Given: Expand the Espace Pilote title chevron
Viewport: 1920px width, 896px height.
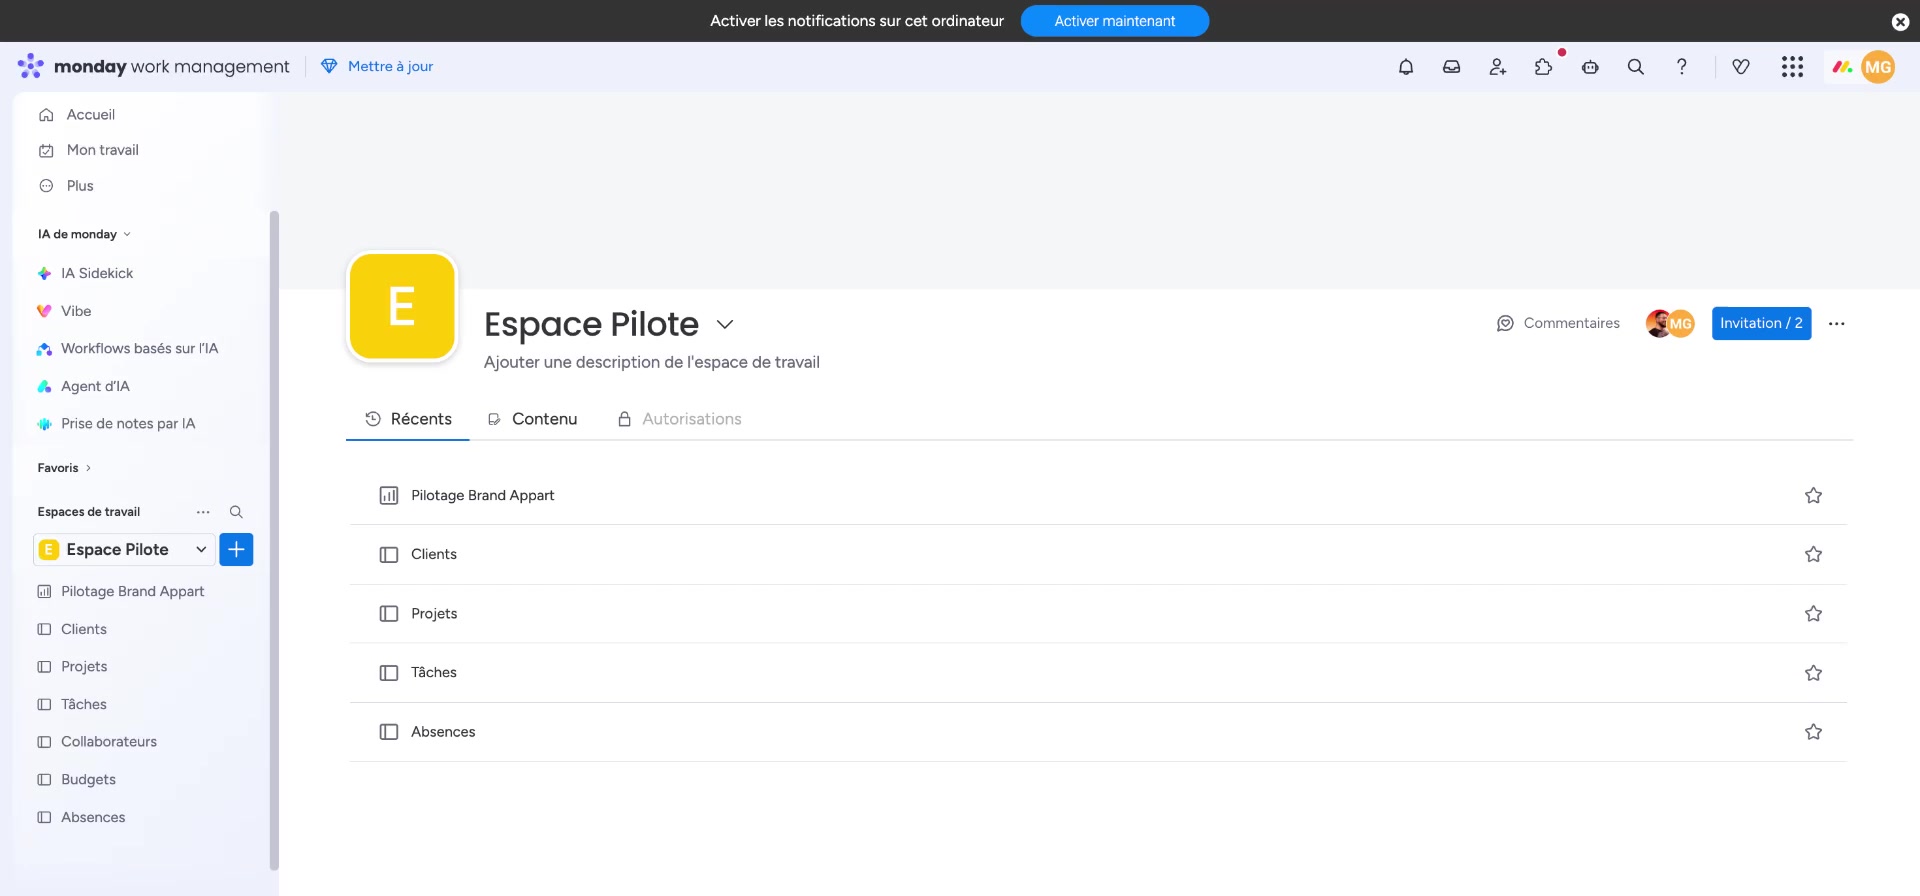Looking at the screenshot, I should (x=725, y=325).
